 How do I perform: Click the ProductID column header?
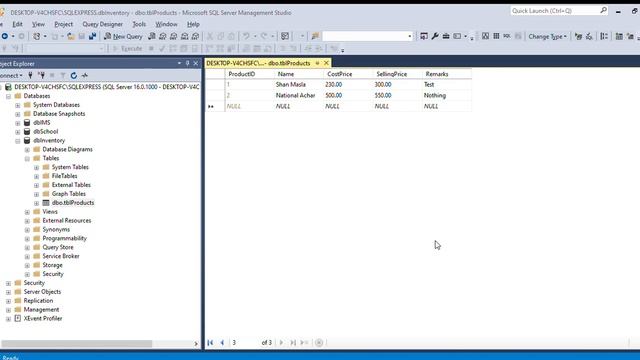coord(250,74)
